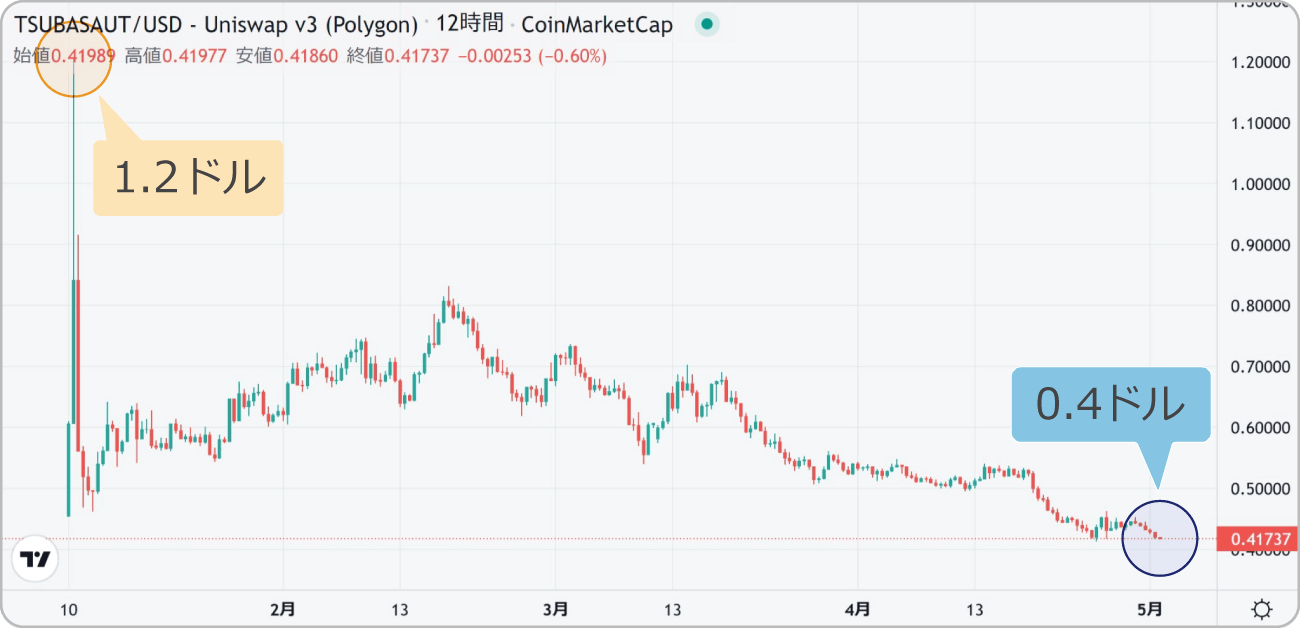
Task: Click the 0.90000 price axis label
Action: tap(1261, 245)
